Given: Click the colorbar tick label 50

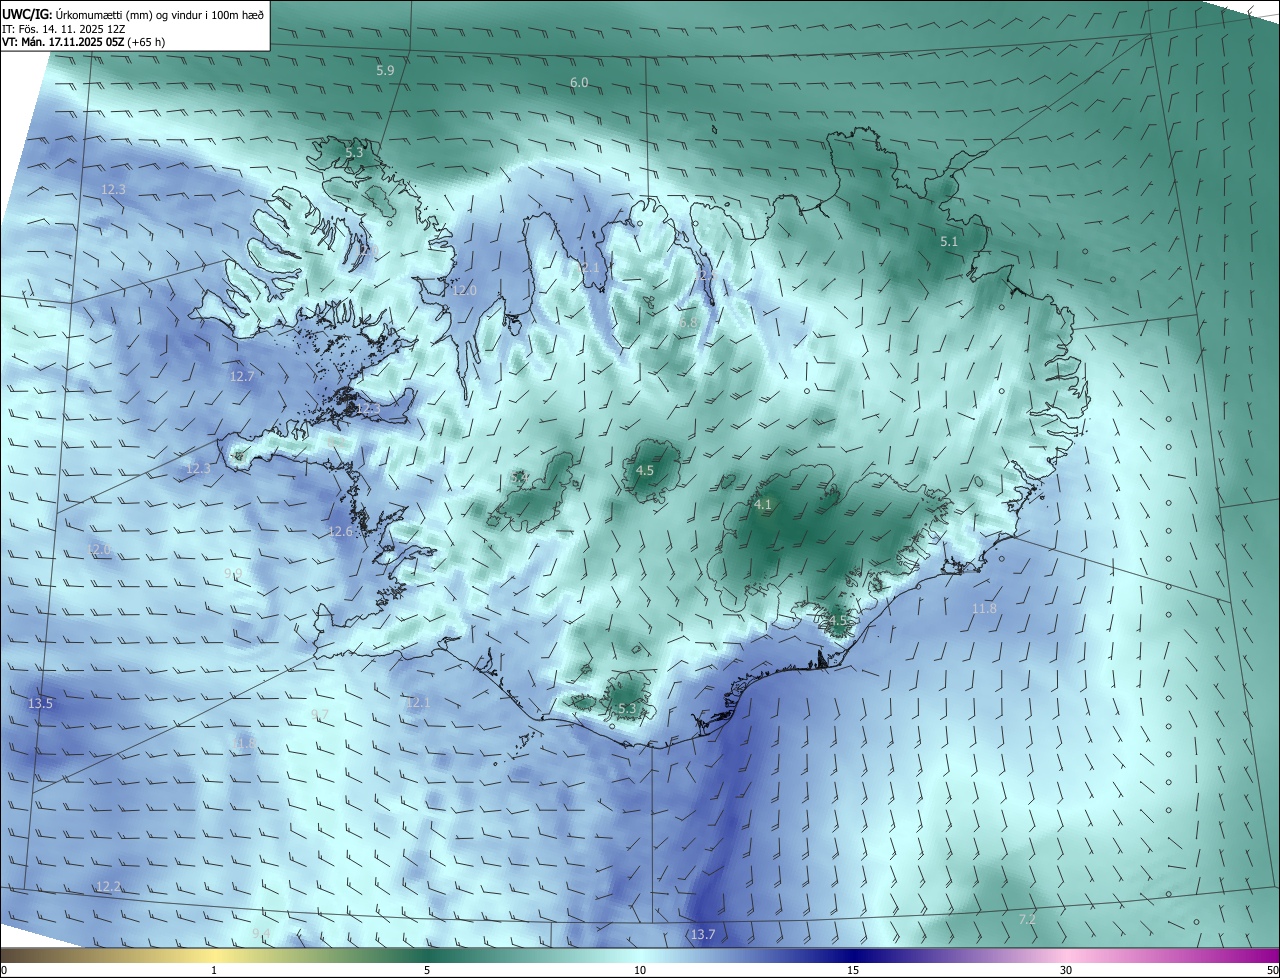Looking at the screenshot, I should [1272, 971].
